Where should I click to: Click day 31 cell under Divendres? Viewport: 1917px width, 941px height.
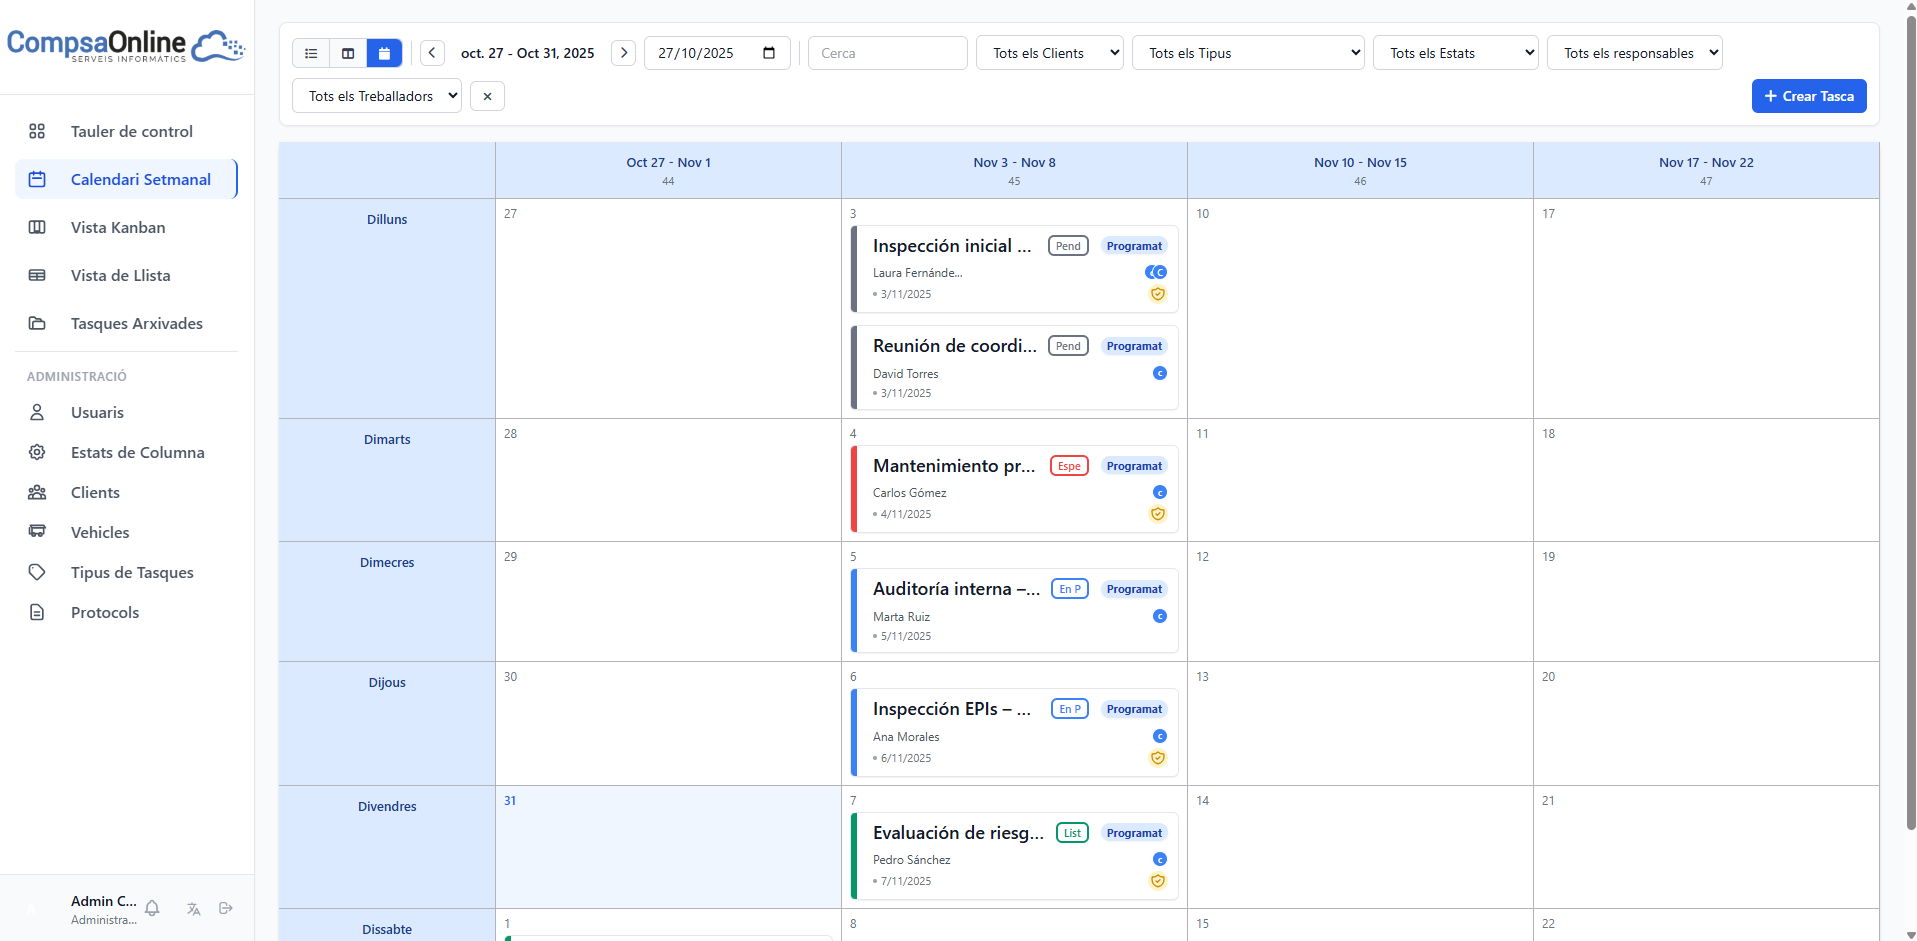click(x=668, y=847)
